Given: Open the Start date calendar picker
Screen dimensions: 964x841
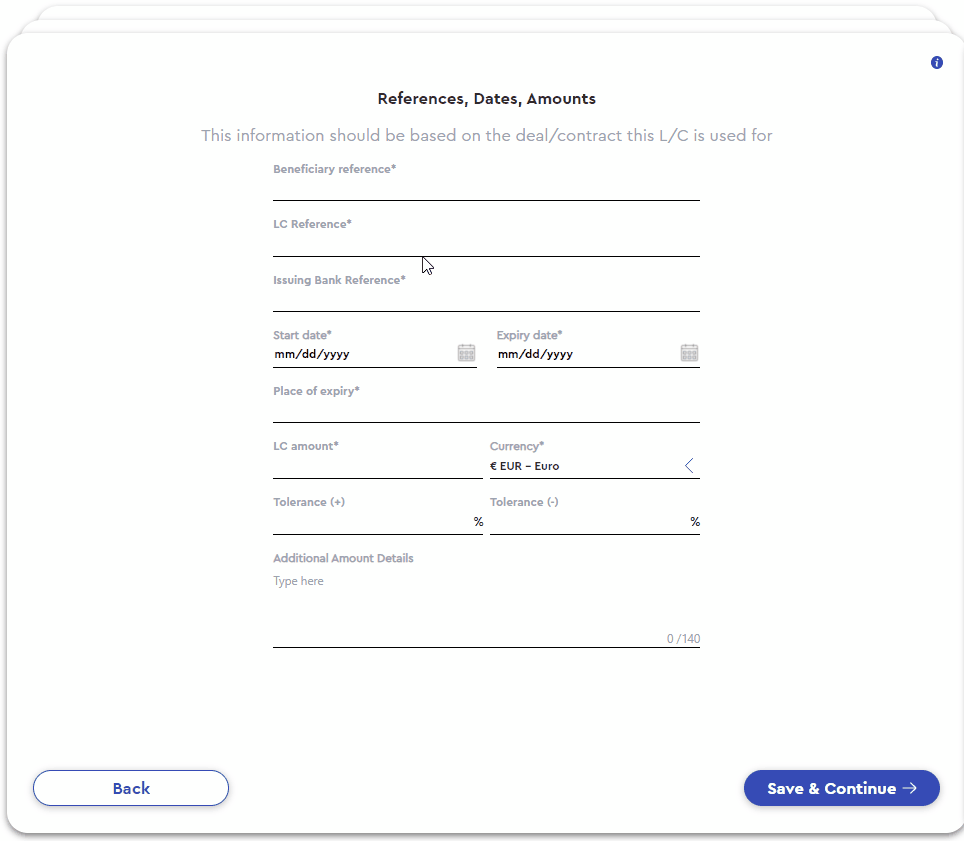Looking at the screenshot, I should 466,352.
